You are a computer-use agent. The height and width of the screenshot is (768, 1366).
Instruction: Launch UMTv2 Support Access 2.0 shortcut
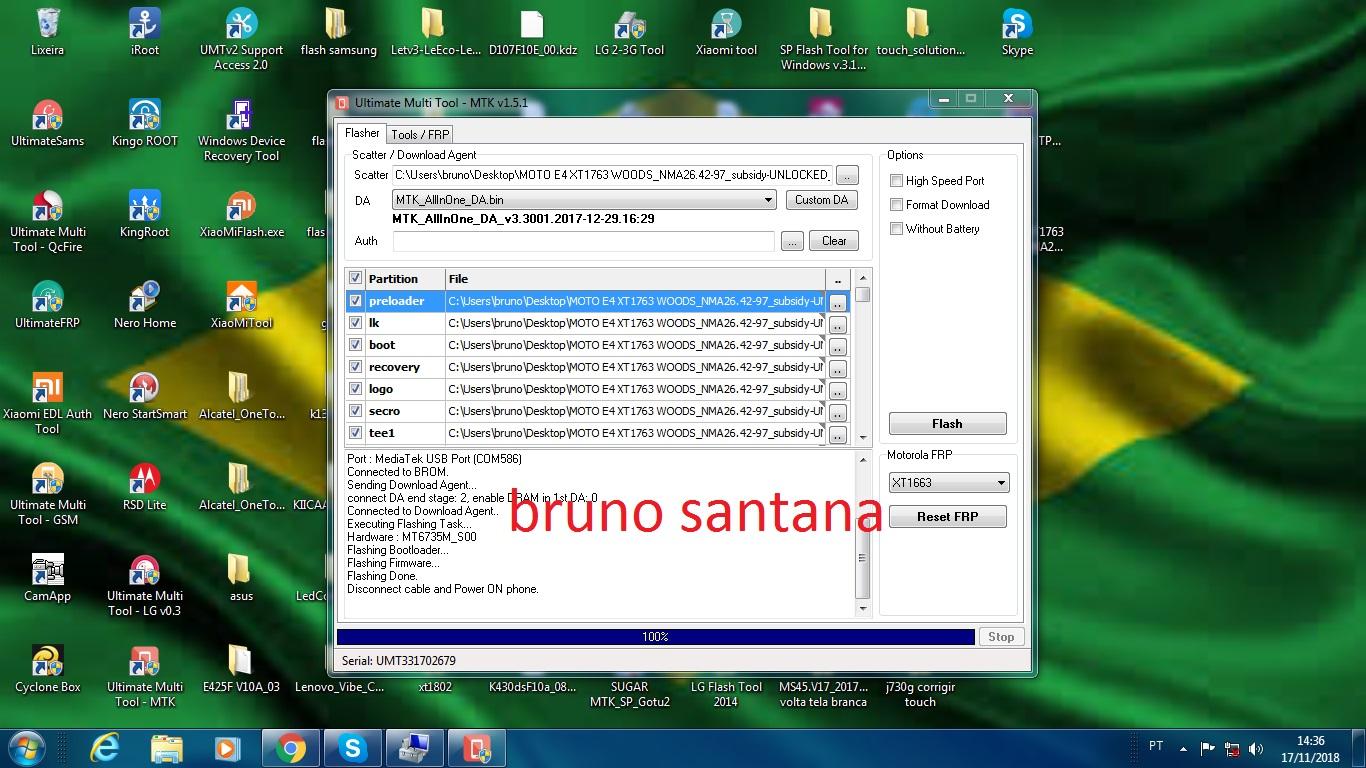point(241,39)
